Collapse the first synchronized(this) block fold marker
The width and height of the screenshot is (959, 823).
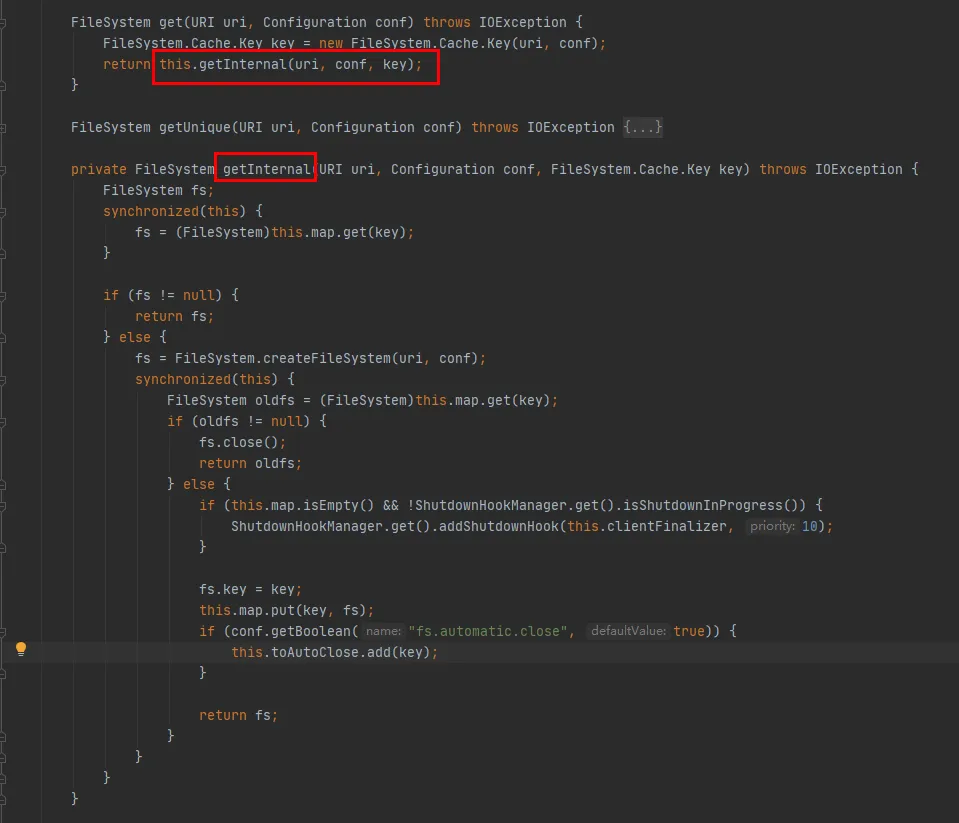tap(2, 212)
